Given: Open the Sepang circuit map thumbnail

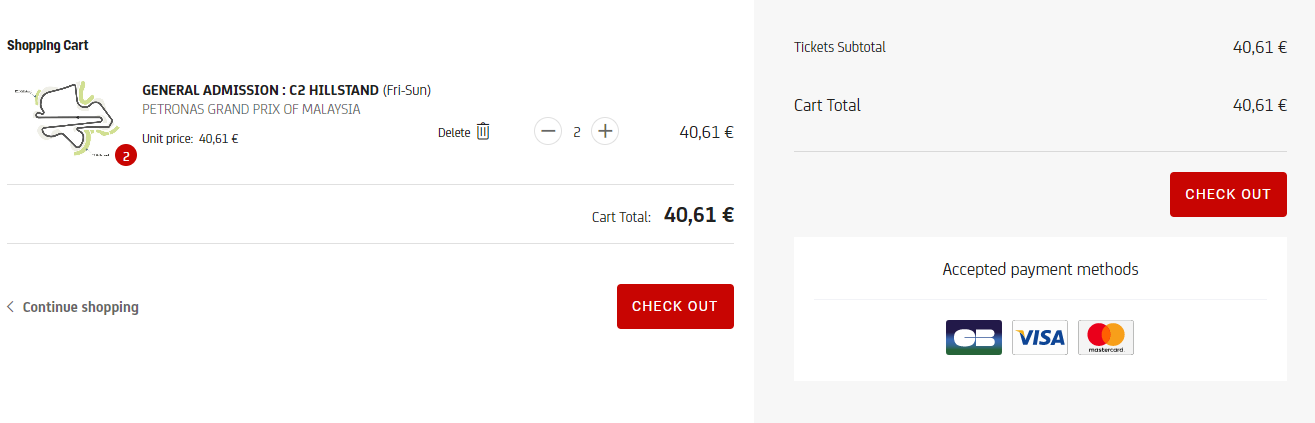Looking at the screenshot, I should (x=66, y=122).
